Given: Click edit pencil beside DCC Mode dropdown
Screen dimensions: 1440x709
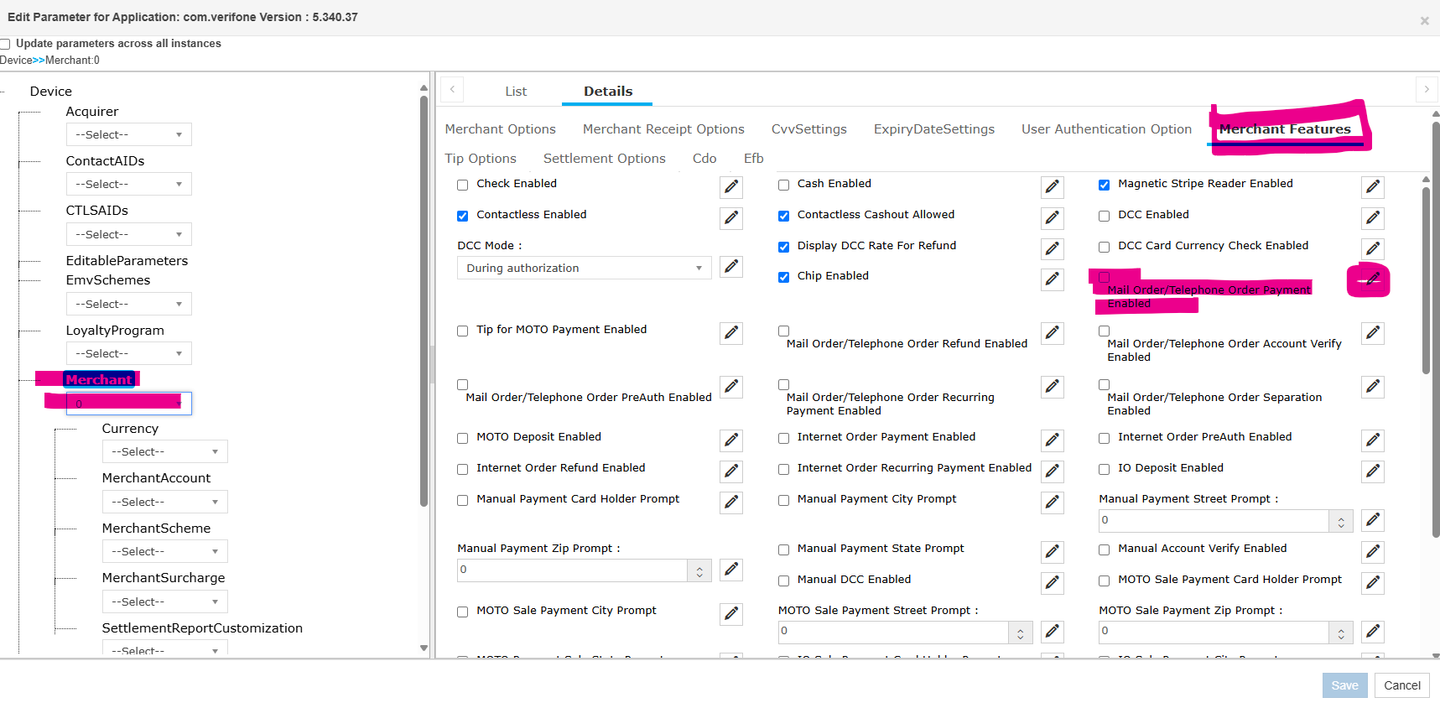Looking at the screenshot, I should coord(731,266).
